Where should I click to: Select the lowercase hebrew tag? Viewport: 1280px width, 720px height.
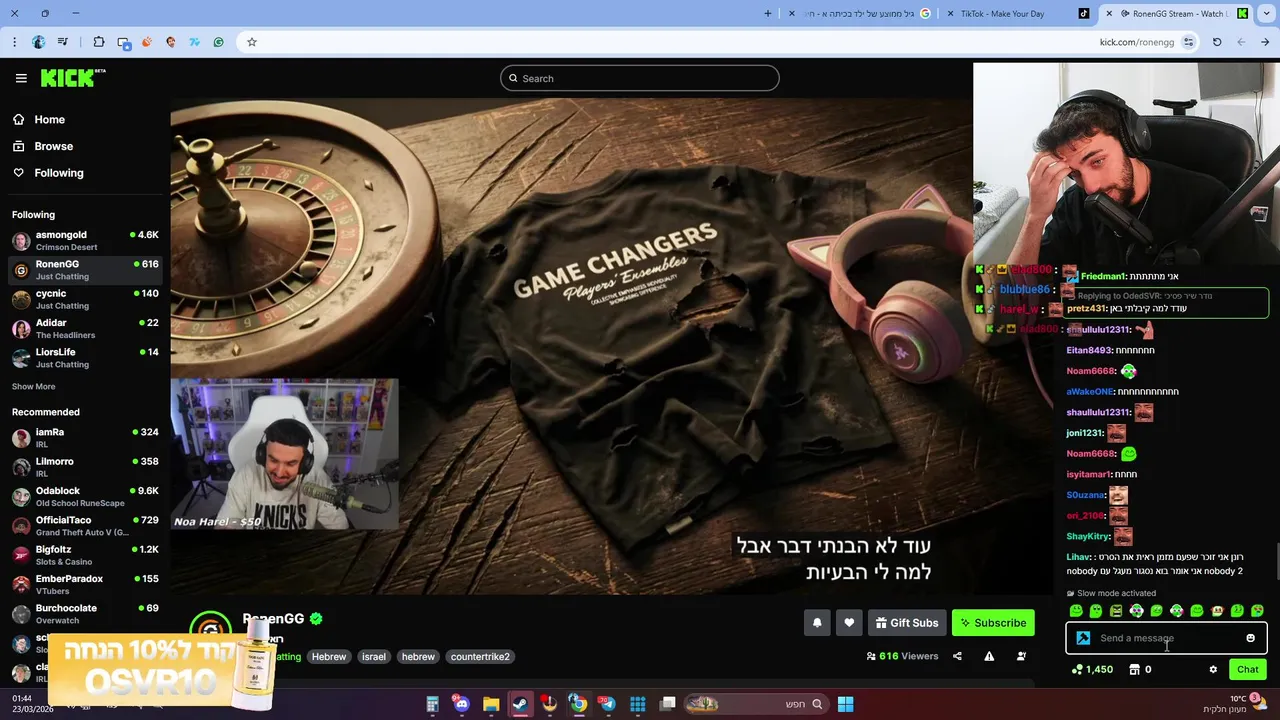click(418, 657)
